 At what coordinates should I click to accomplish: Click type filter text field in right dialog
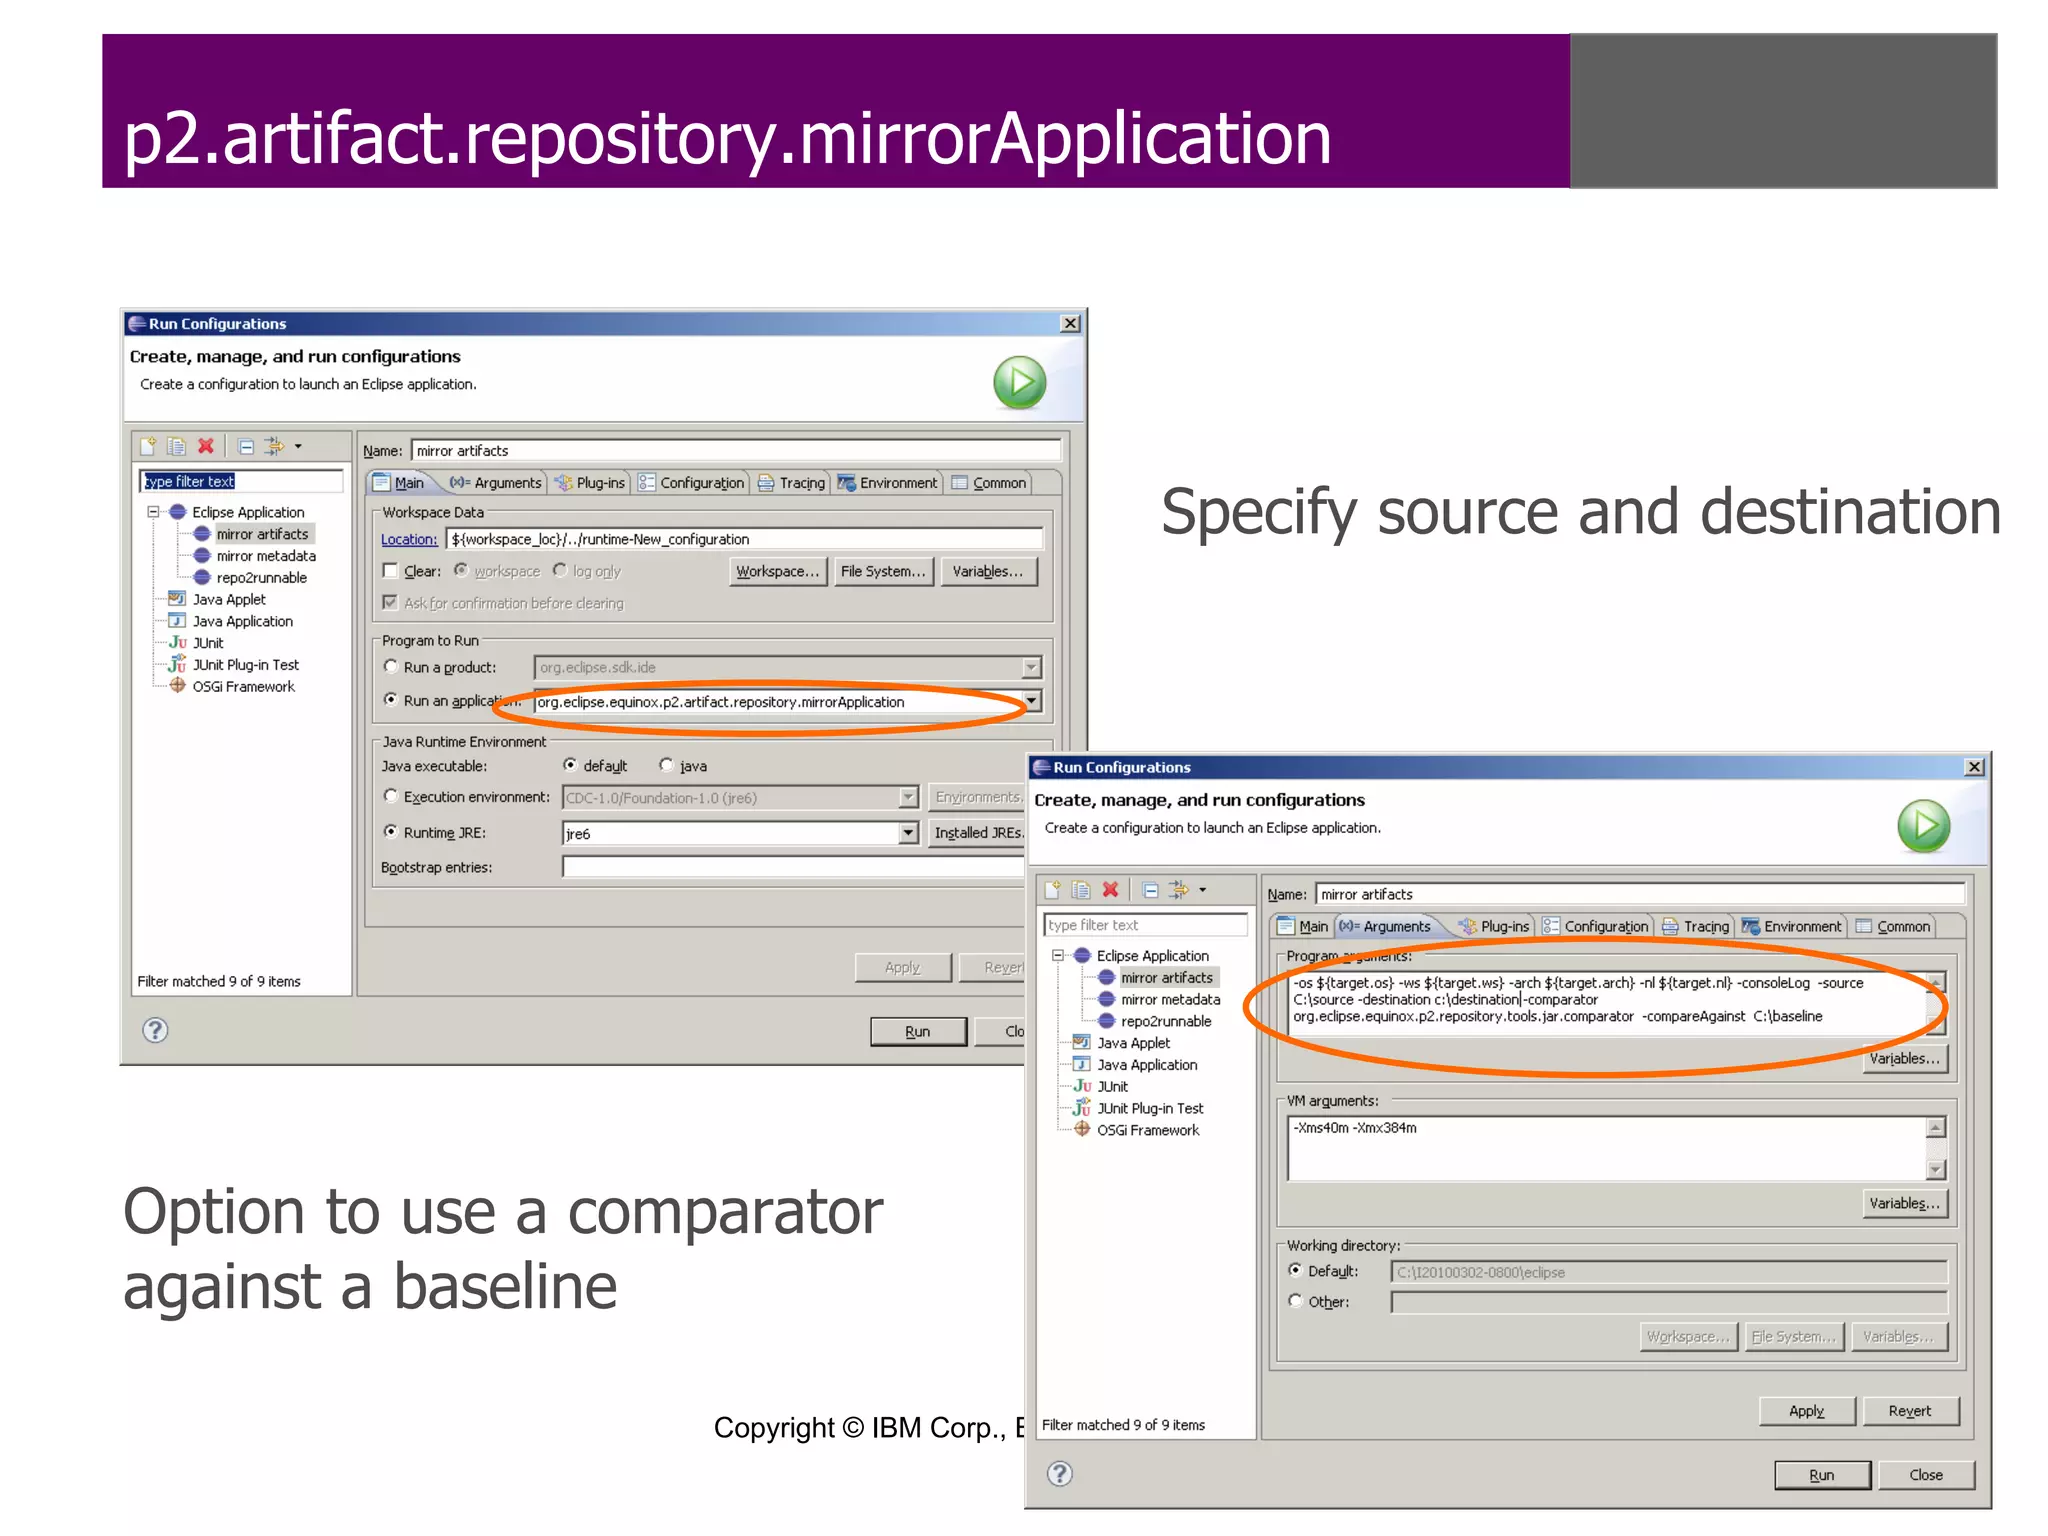[1146, 925]
